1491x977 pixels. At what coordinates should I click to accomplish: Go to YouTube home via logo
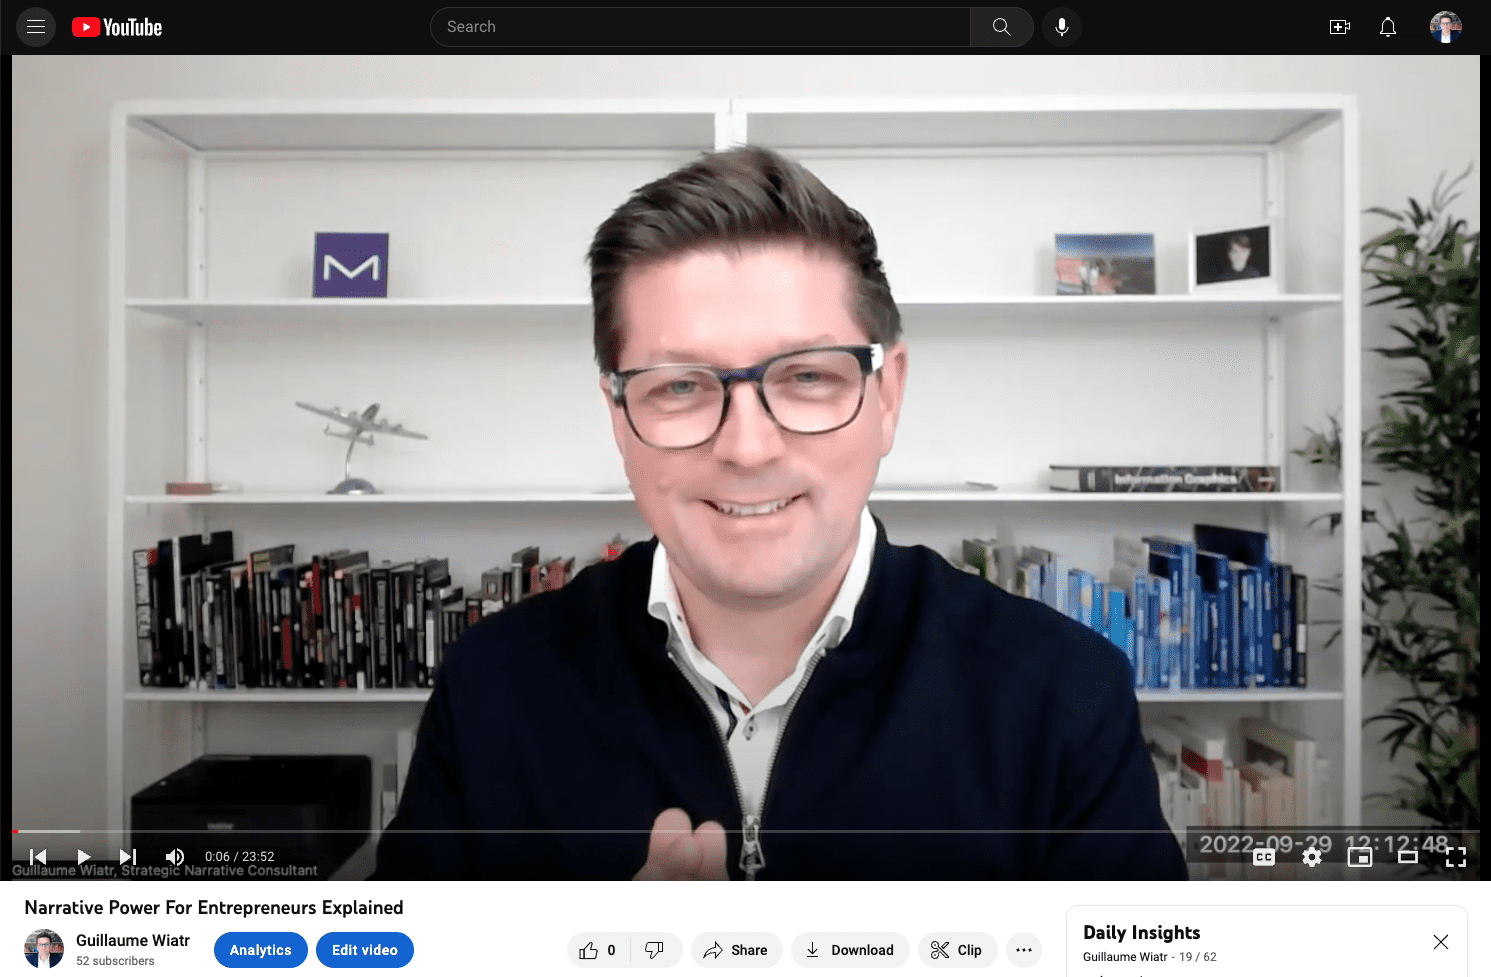coord(117,27)
